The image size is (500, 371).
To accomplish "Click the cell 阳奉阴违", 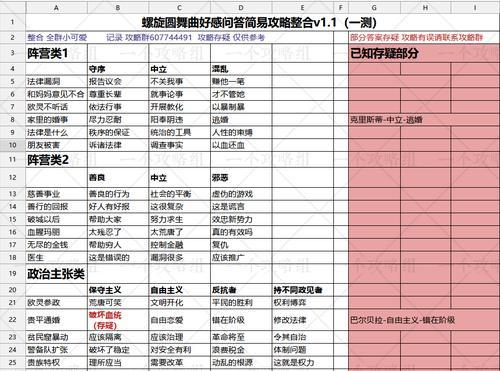I will [x=179, y=120].
